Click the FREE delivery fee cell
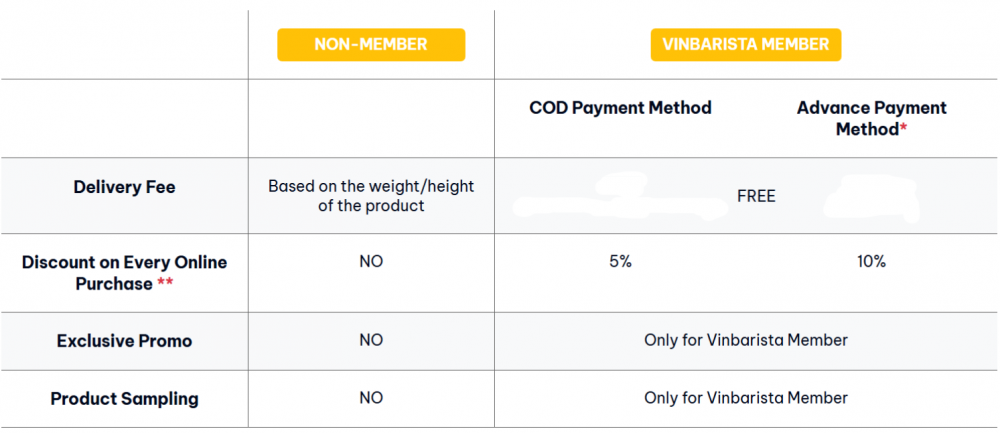 coord(756,196)
